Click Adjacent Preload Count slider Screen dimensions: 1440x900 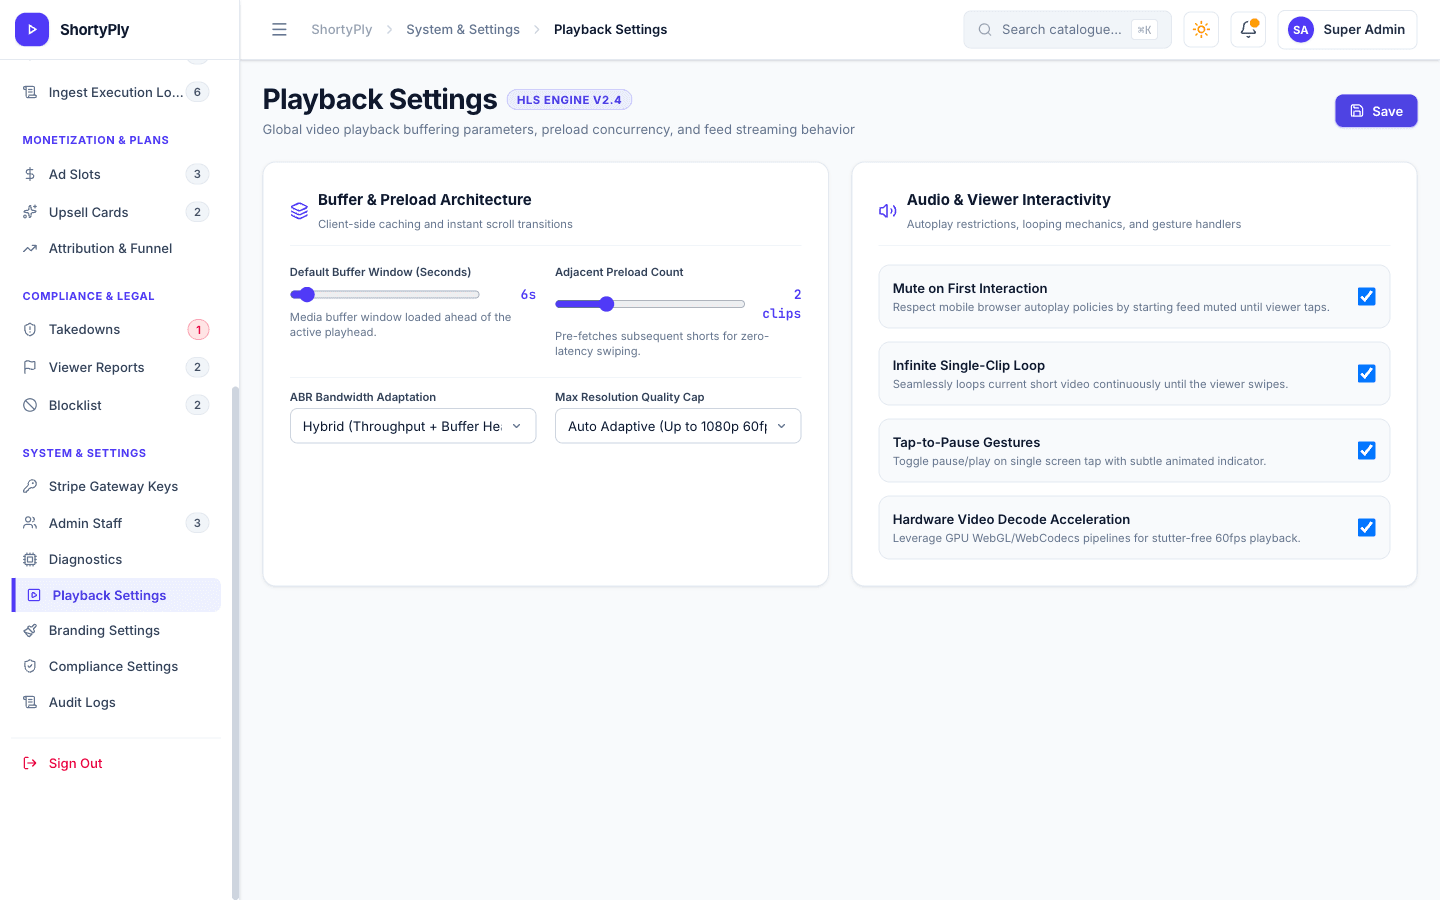(650, 304)
